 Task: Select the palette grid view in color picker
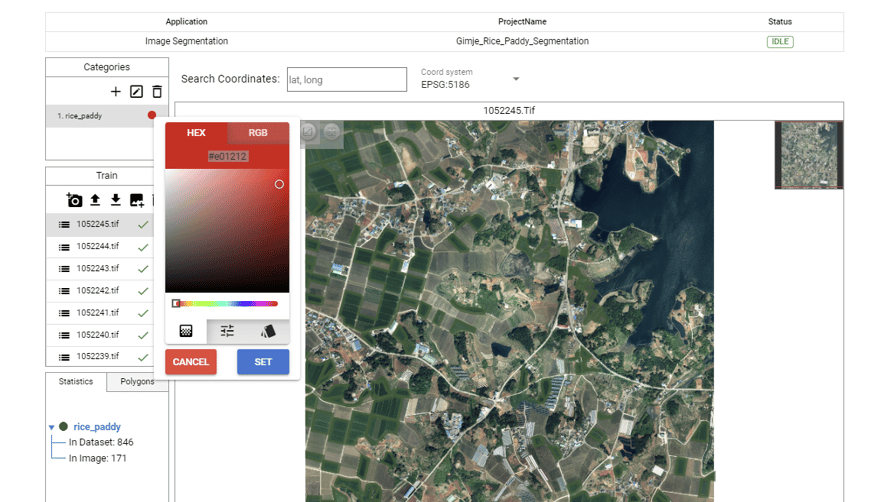pyautogui.click(x=186, y=331)
